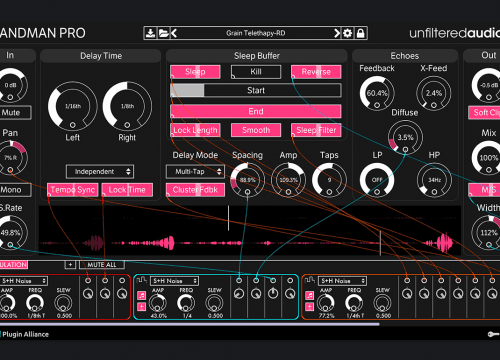The image size is (500, 360).
Task: Click the Left delay time knob
Action: coord(73,106)
